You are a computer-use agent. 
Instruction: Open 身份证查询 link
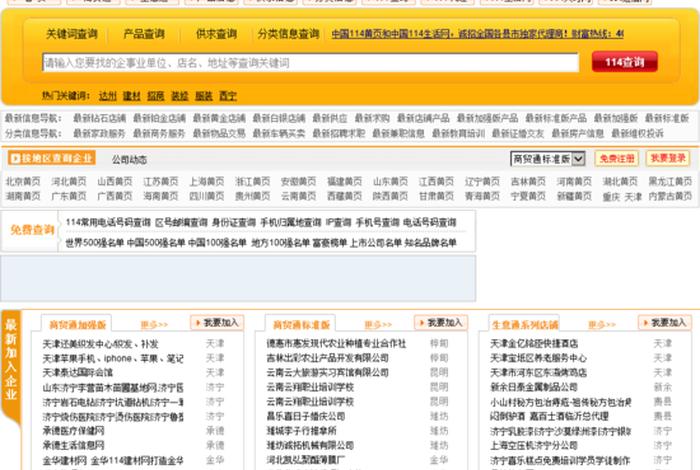coord(234,222)
